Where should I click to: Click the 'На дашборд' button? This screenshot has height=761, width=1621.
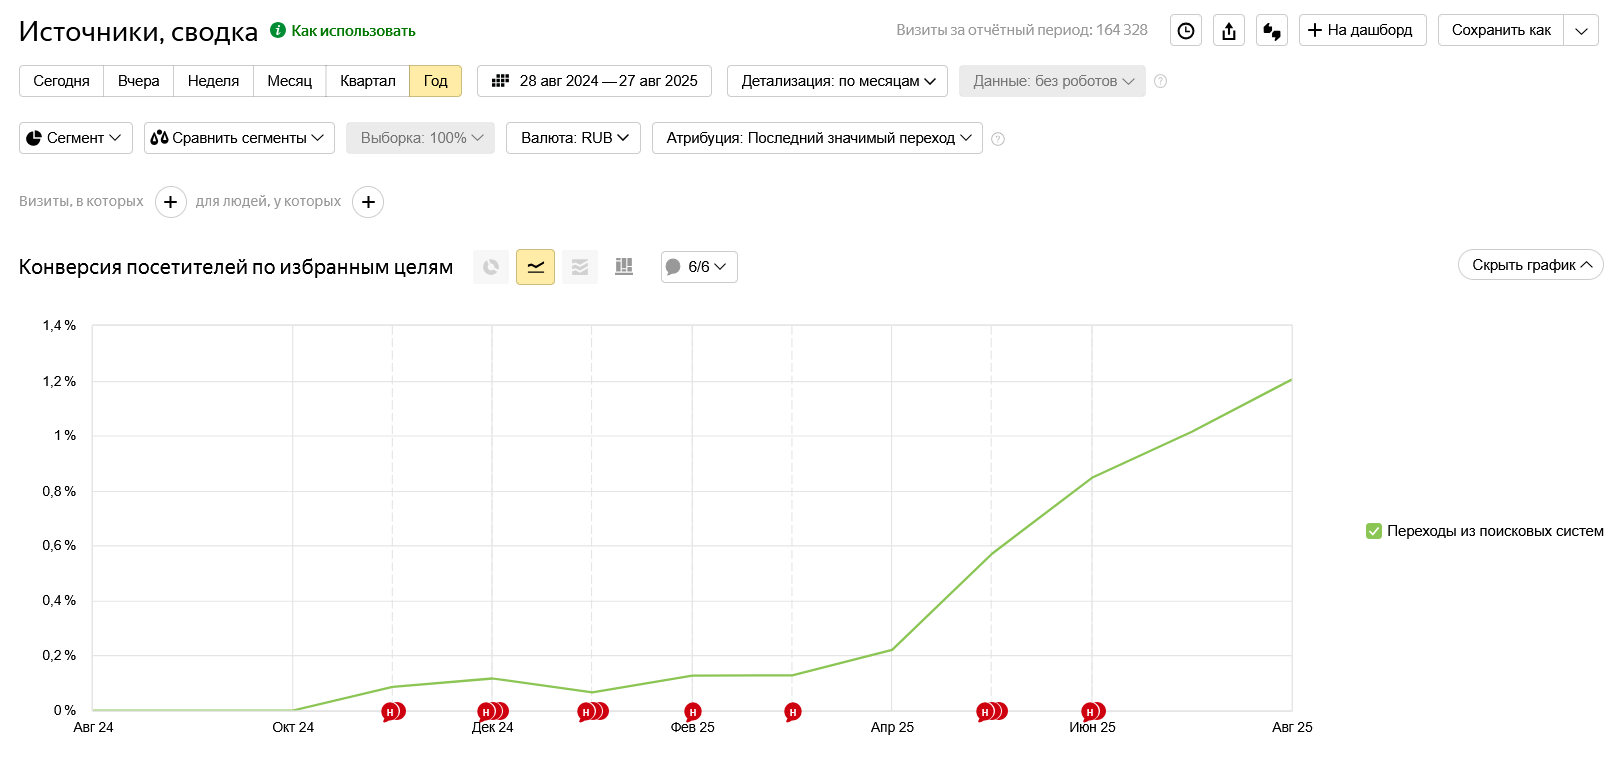click(1362, 30)
